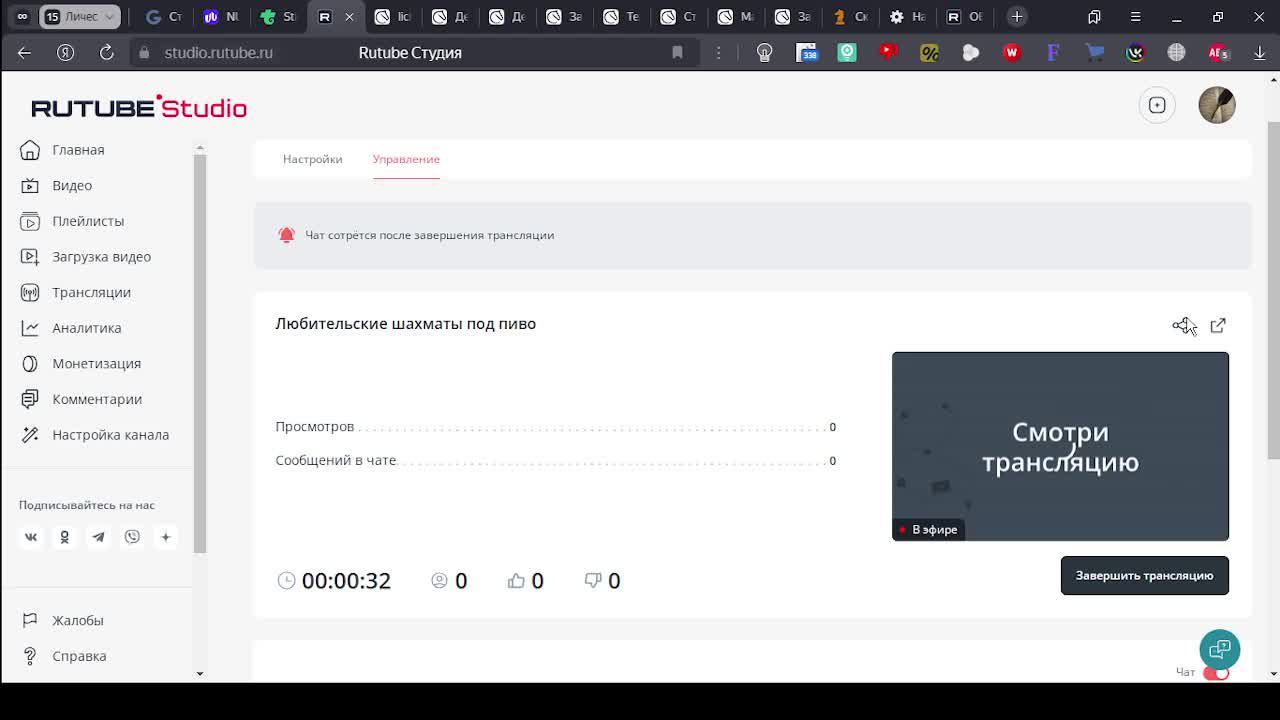Click the Просмотров statistic row
The width and height of the screenshot is (1280, 720).
[555, 427]
